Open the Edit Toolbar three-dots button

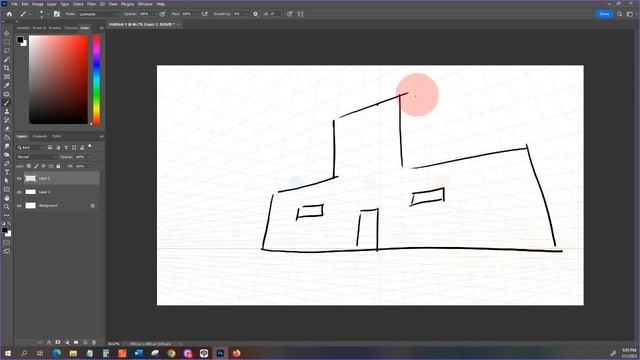pyautogui.click(x=7, y=215)
